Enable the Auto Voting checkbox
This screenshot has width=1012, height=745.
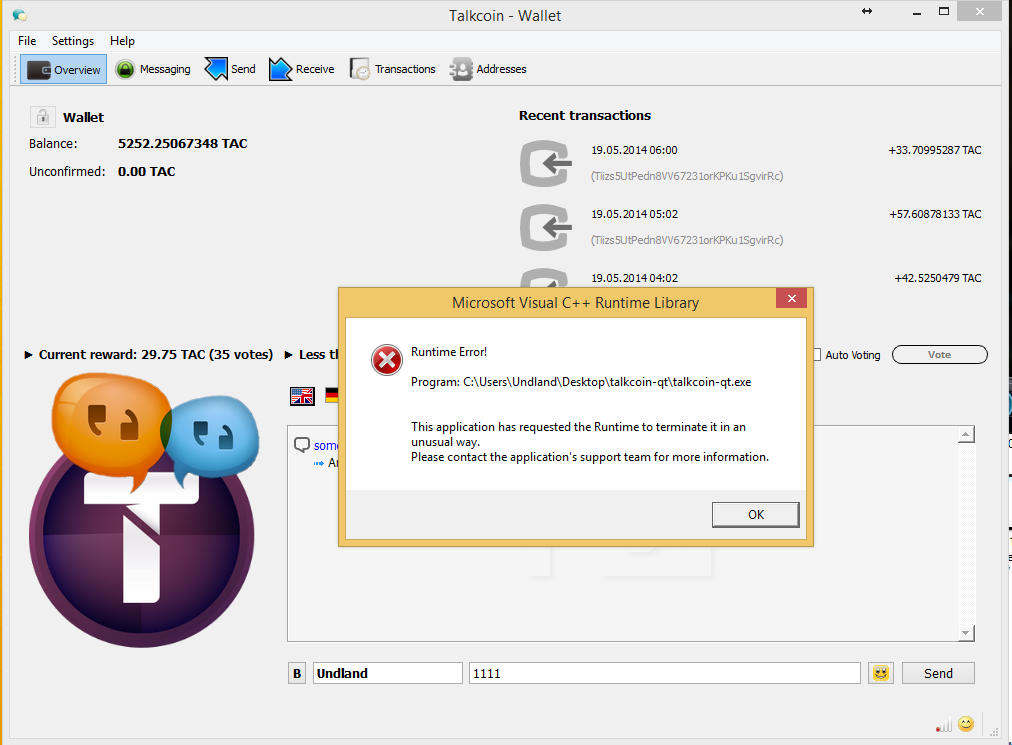coord(816,354)
